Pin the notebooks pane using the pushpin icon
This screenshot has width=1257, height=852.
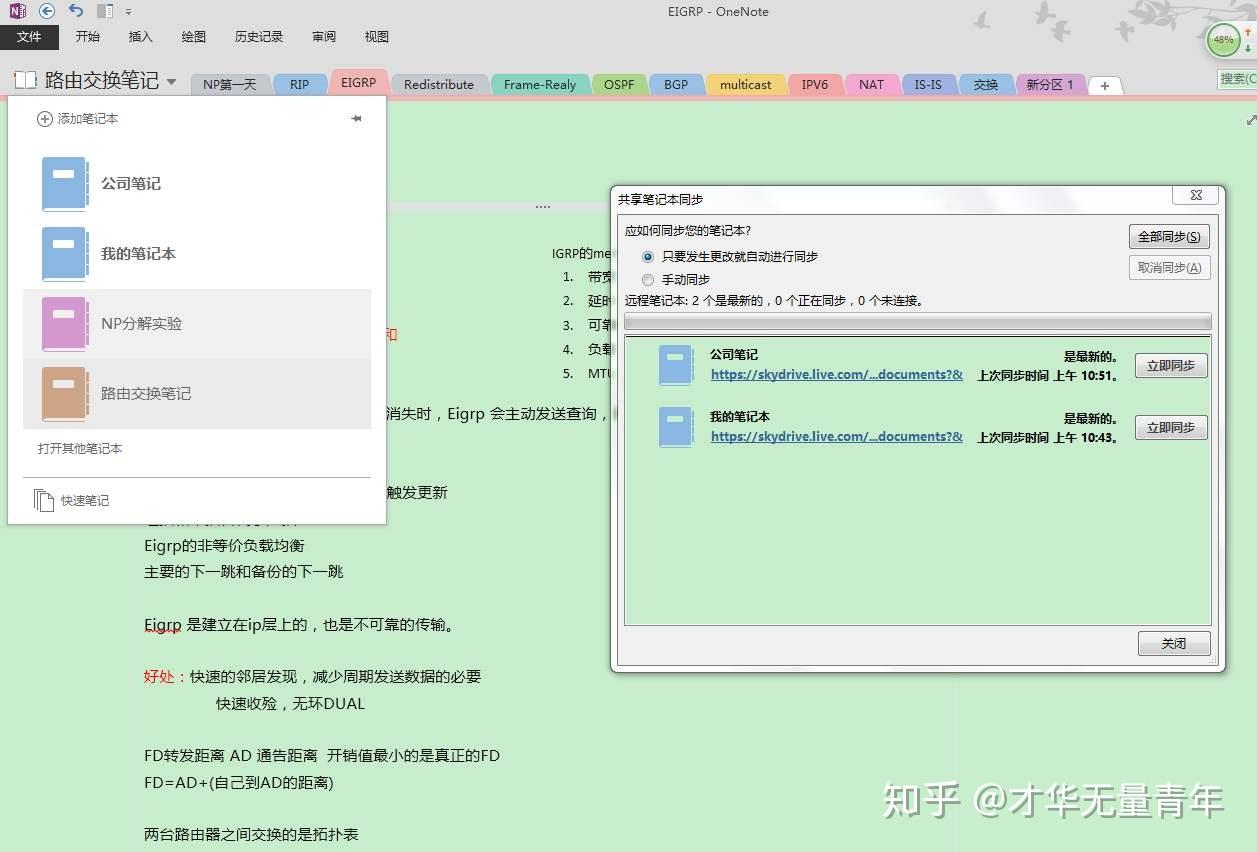click(x=355, y=118)
